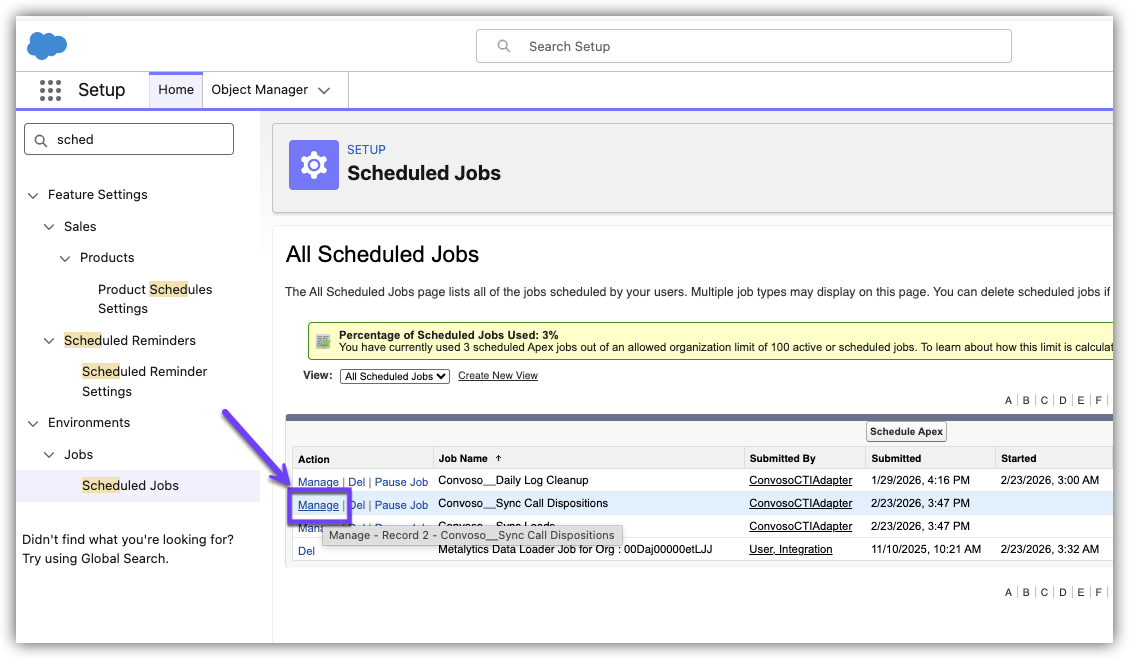Collapse the Scheduled Reminders node
Viewport: 1129px width, 659px height.
[x=49, y=341]
